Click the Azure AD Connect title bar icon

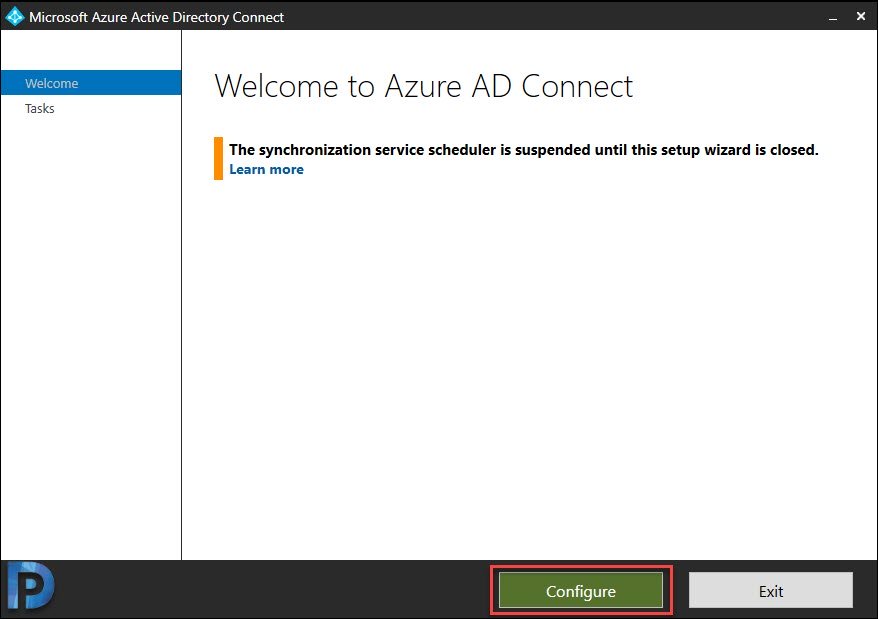coord(15,16)
